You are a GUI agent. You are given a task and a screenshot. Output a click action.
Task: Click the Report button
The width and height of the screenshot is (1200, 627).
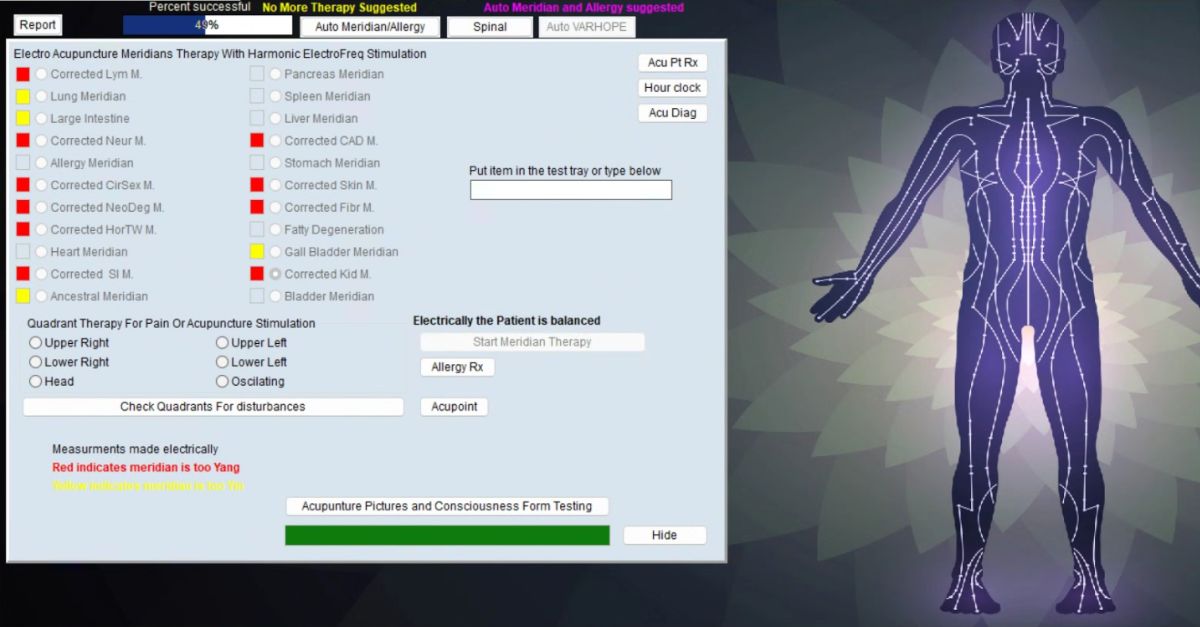point(38,25)
